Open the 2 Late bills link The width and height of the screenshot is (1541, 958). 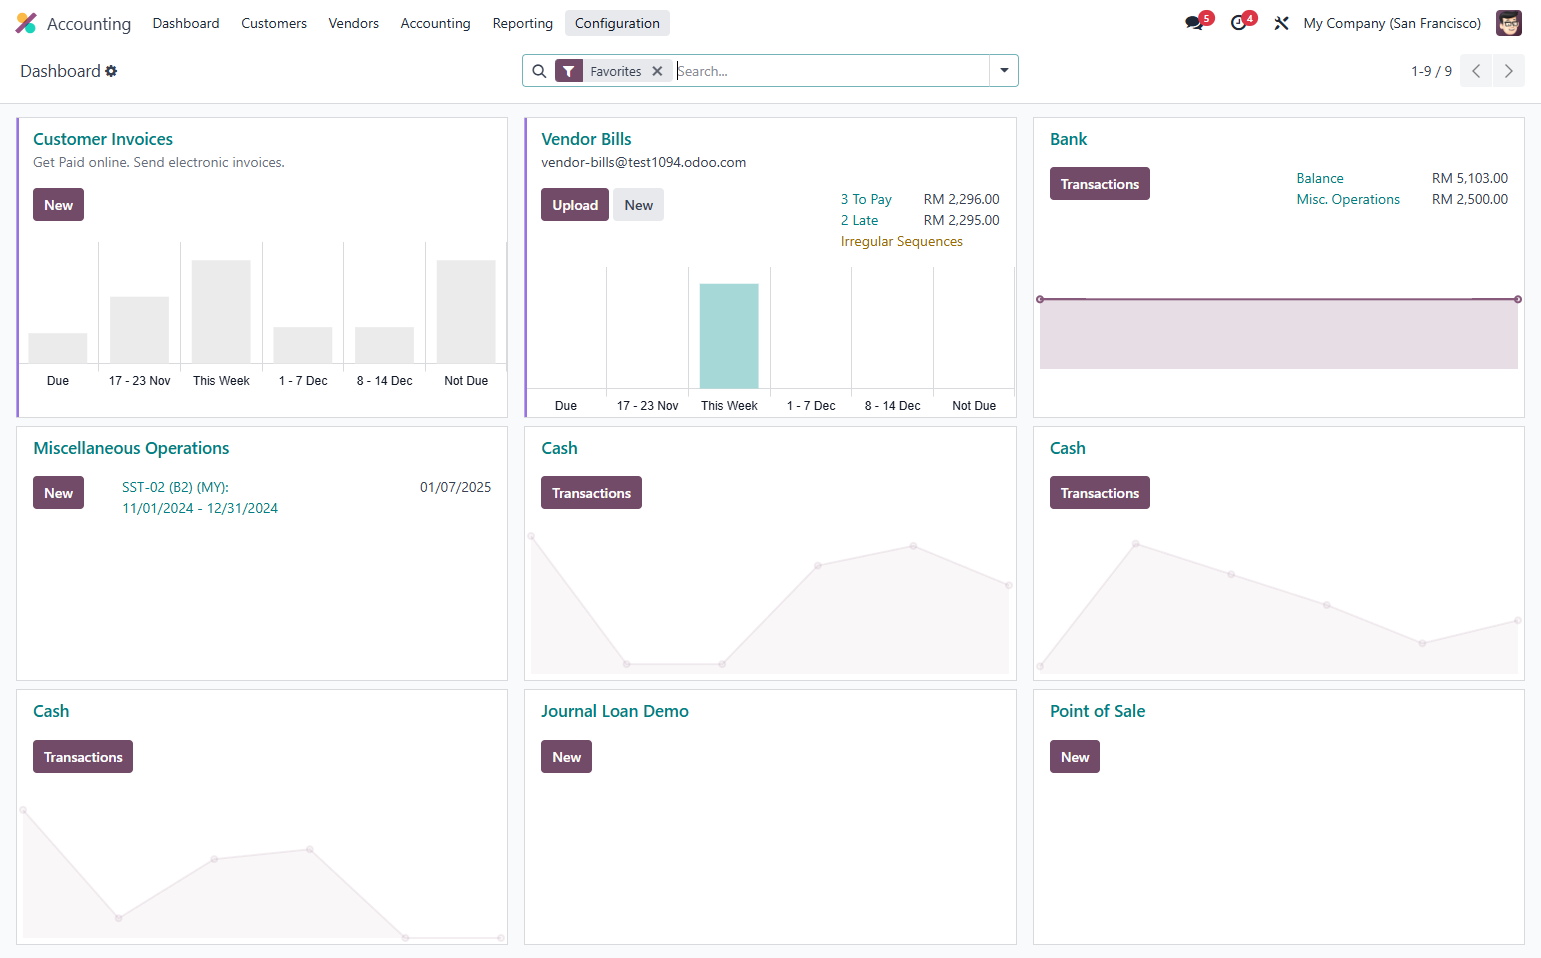pos(859,220)
